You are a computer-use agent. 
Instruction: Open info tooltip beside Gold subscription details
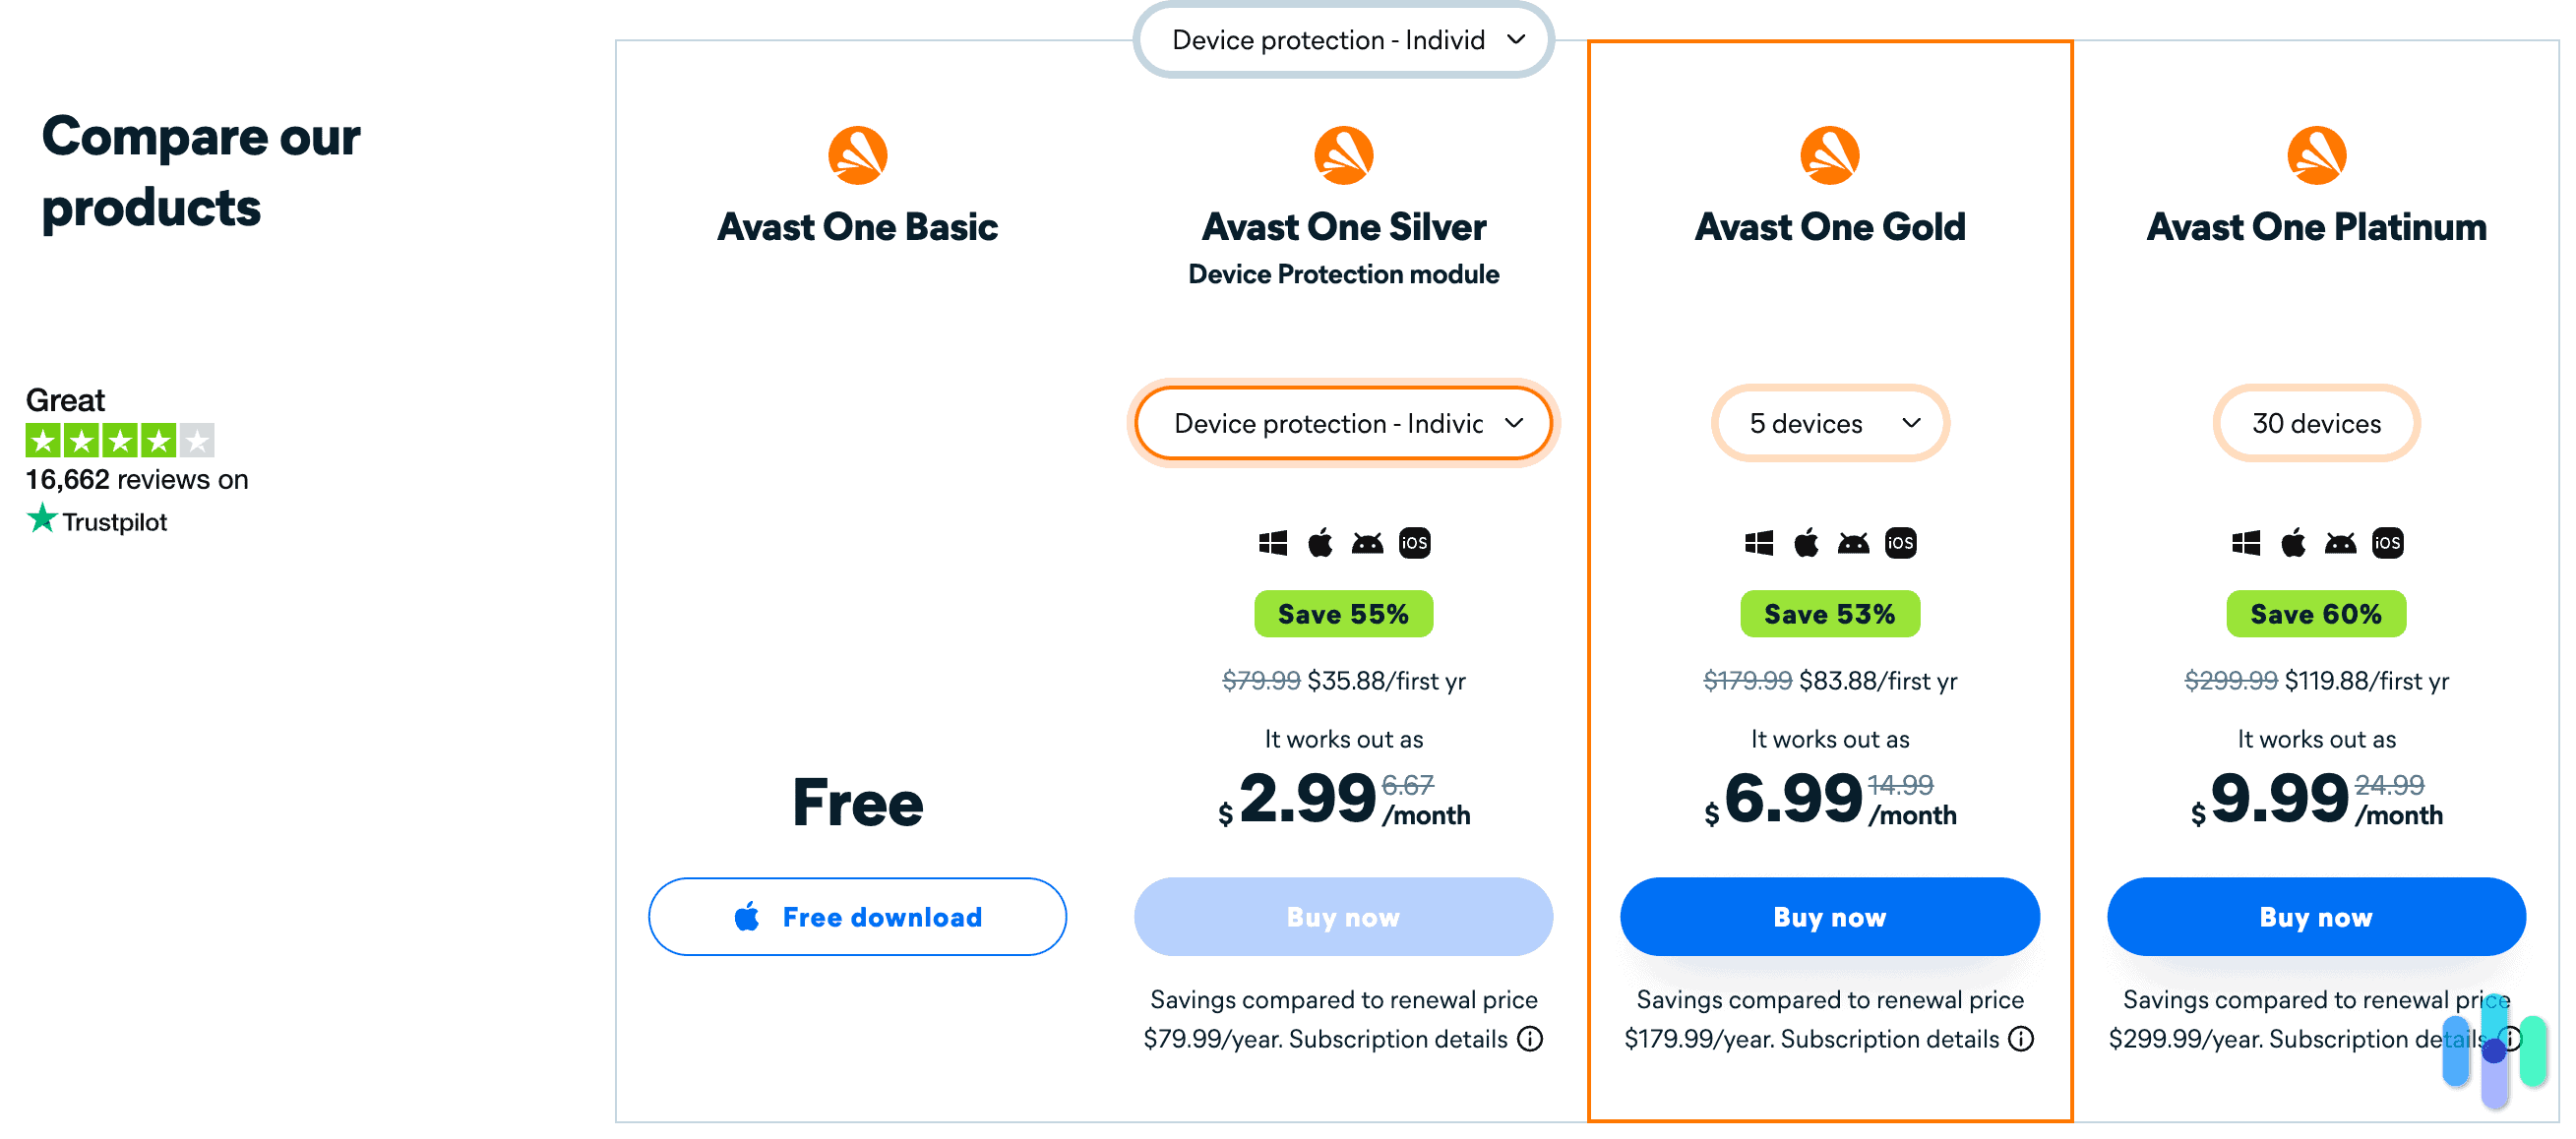2022,1039
